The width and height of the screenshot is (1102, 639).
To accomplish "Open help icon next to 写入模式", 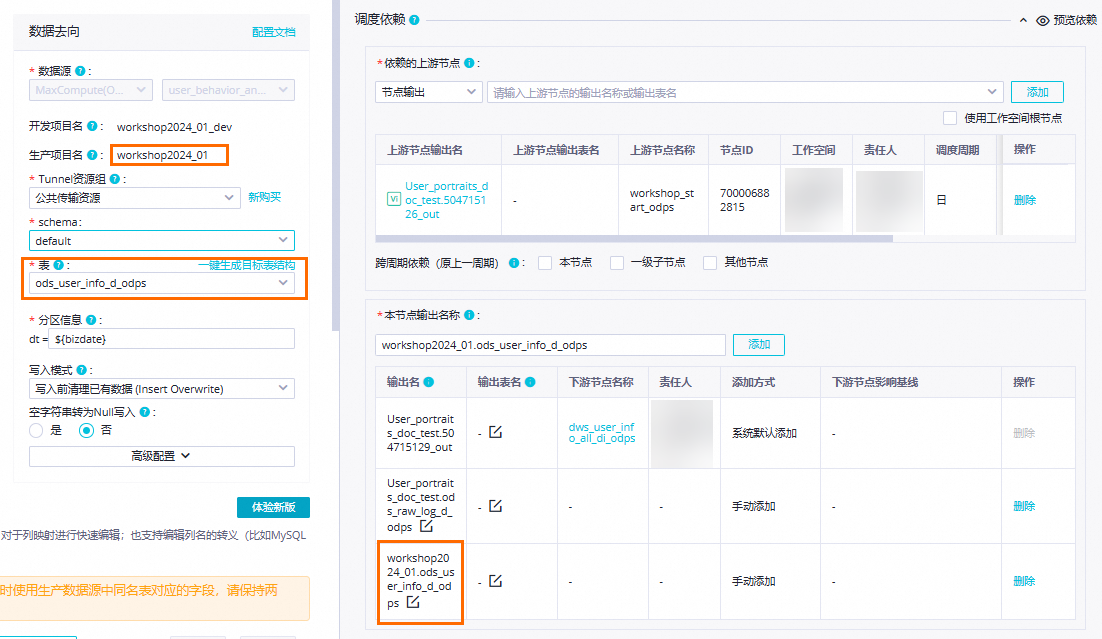I will (82, 370).
